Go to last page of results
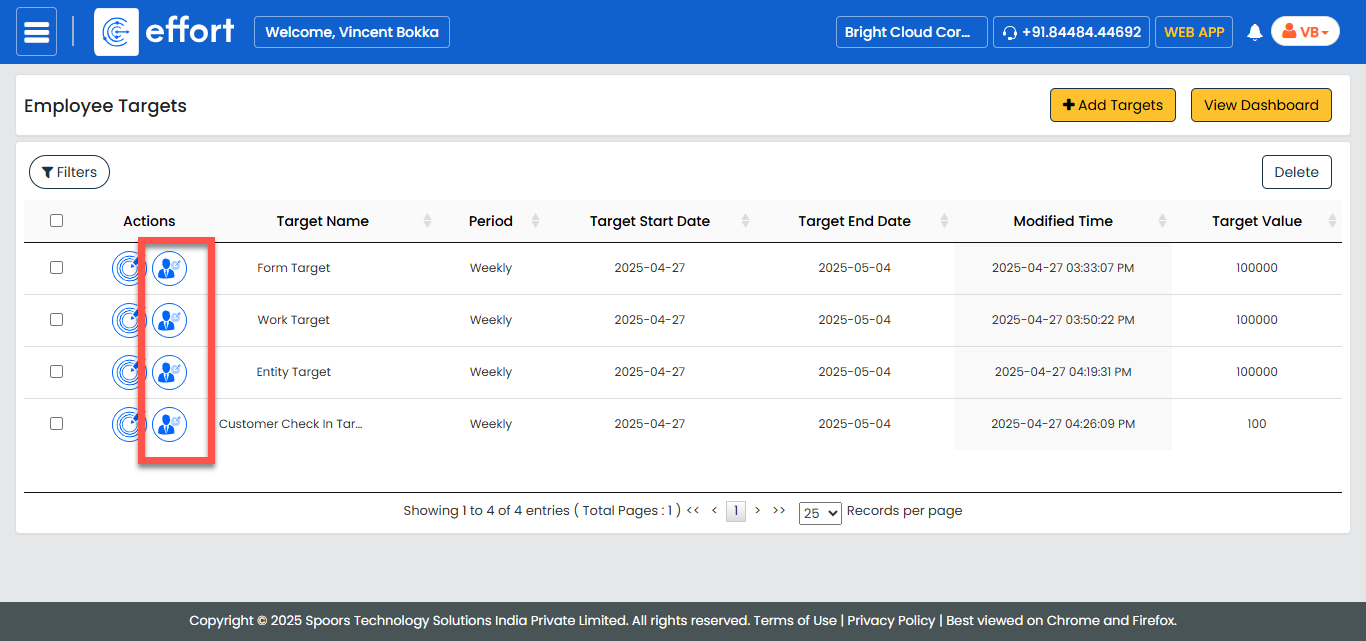This screenshot has height=641, width=1366. click(779, 510)
